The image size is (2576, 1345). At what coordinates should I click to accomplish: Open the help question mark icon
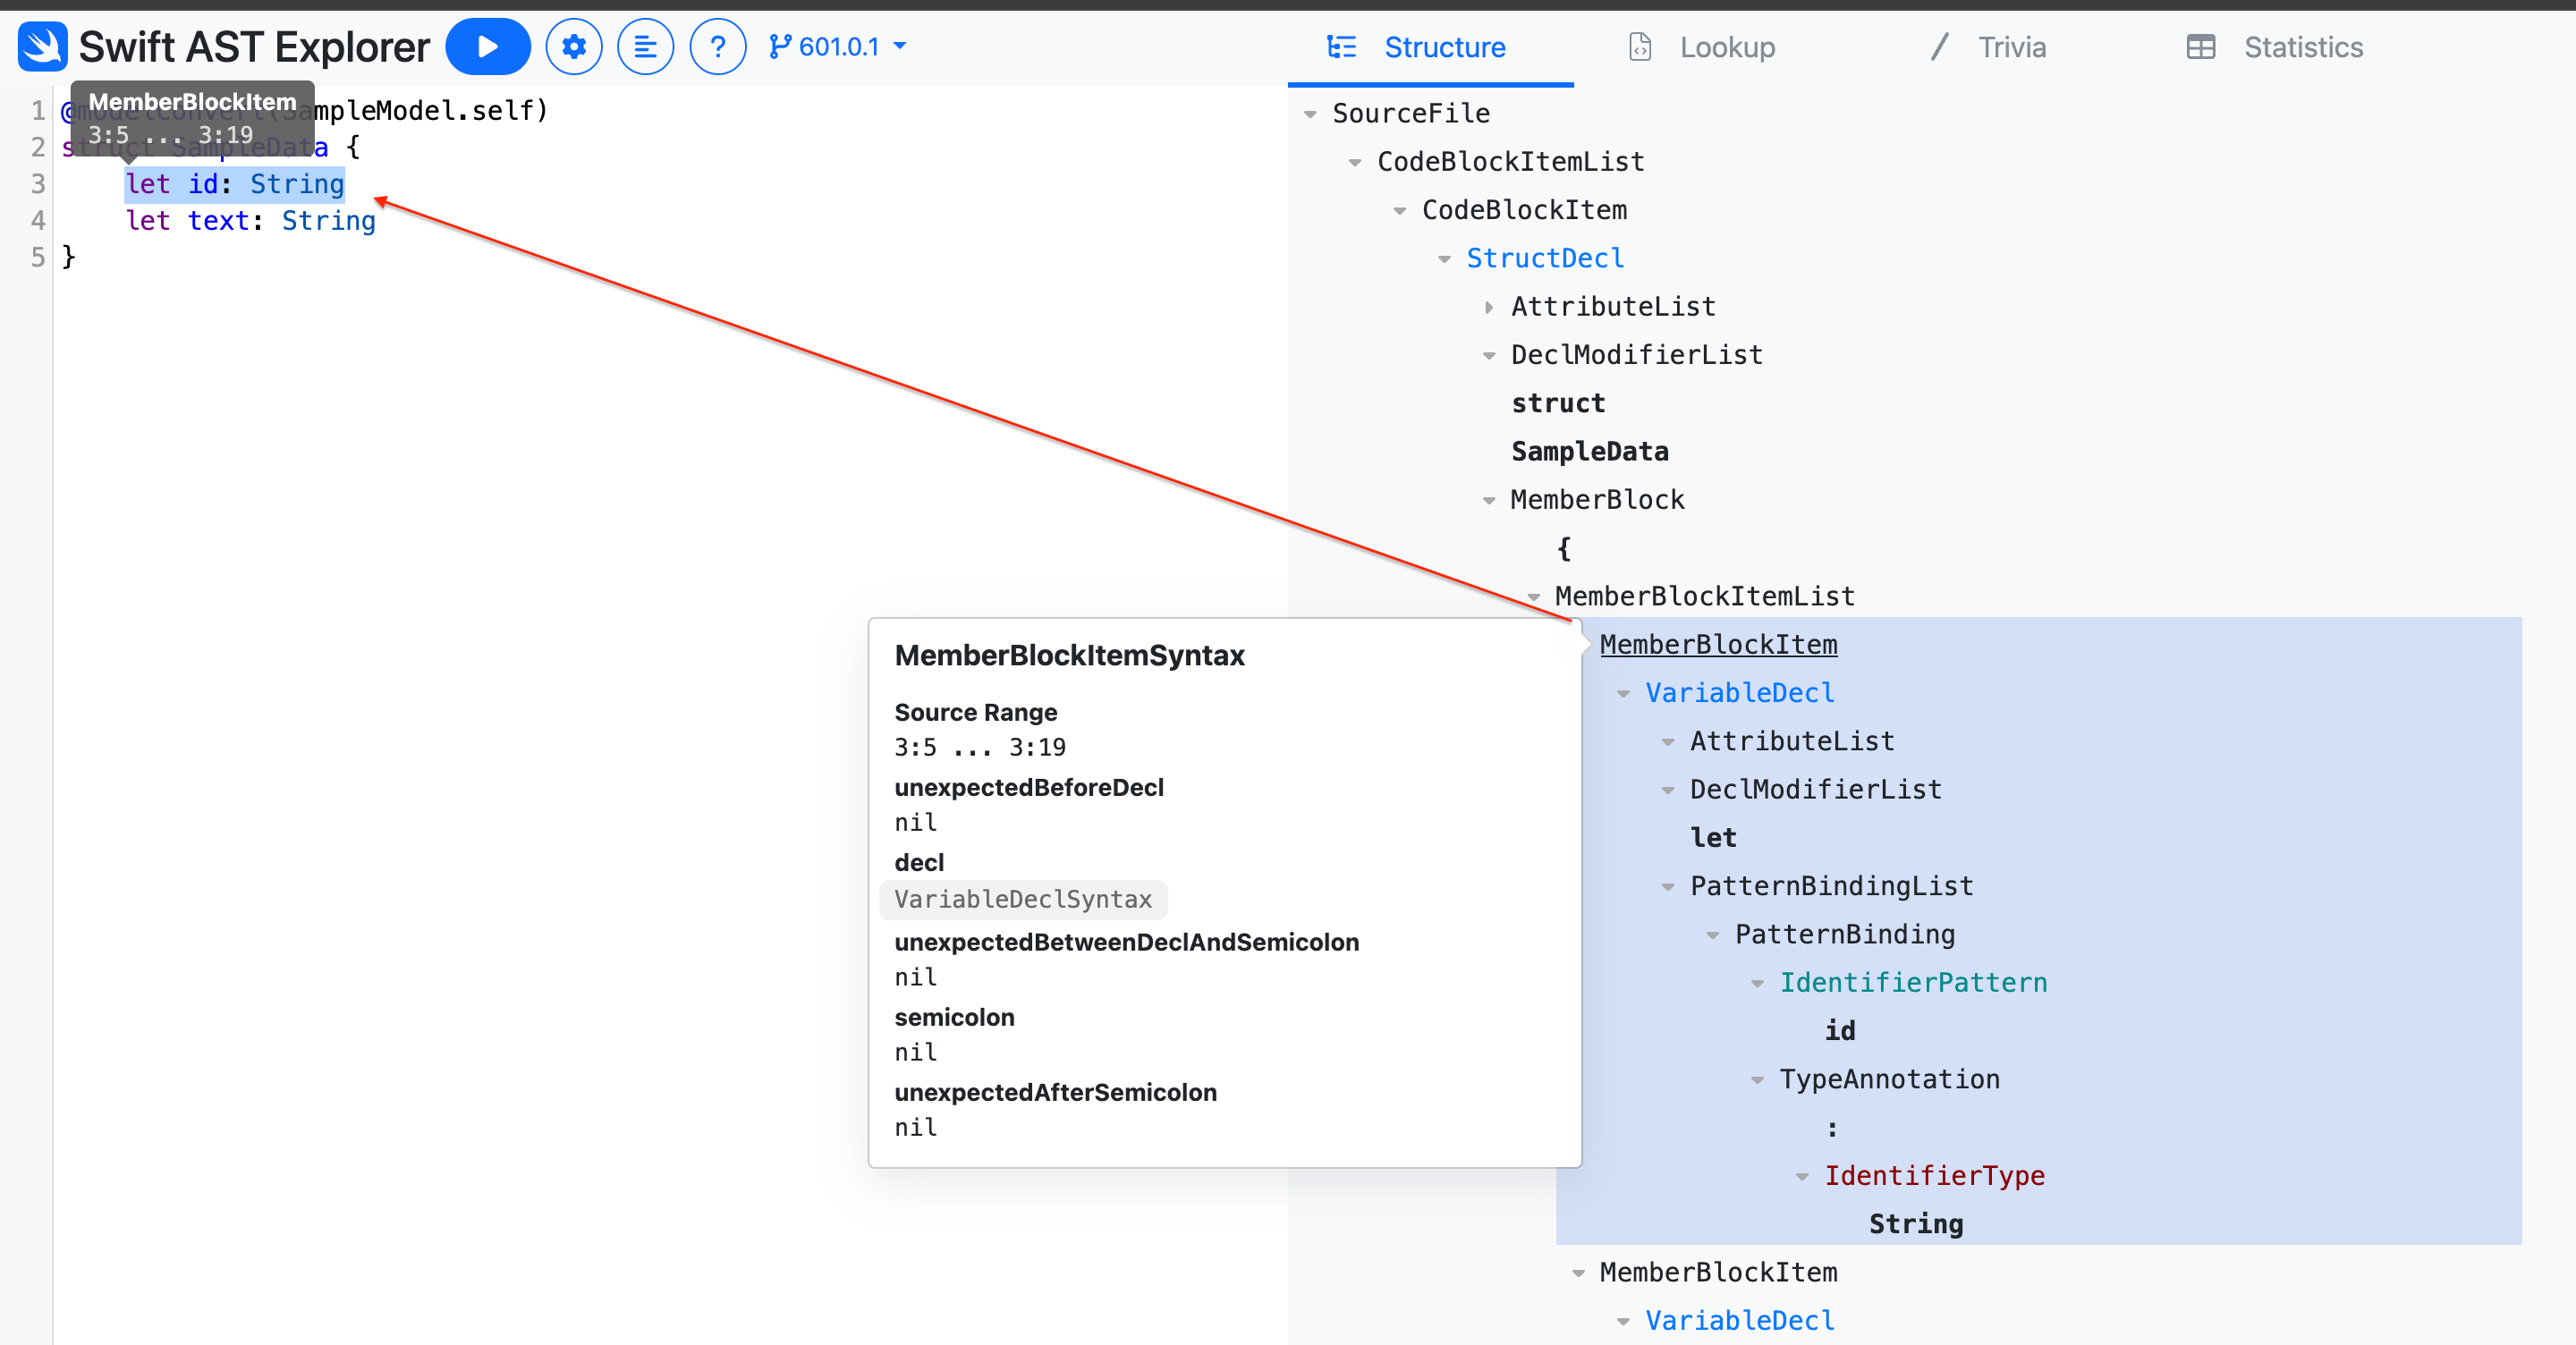(x=717, y=47)
